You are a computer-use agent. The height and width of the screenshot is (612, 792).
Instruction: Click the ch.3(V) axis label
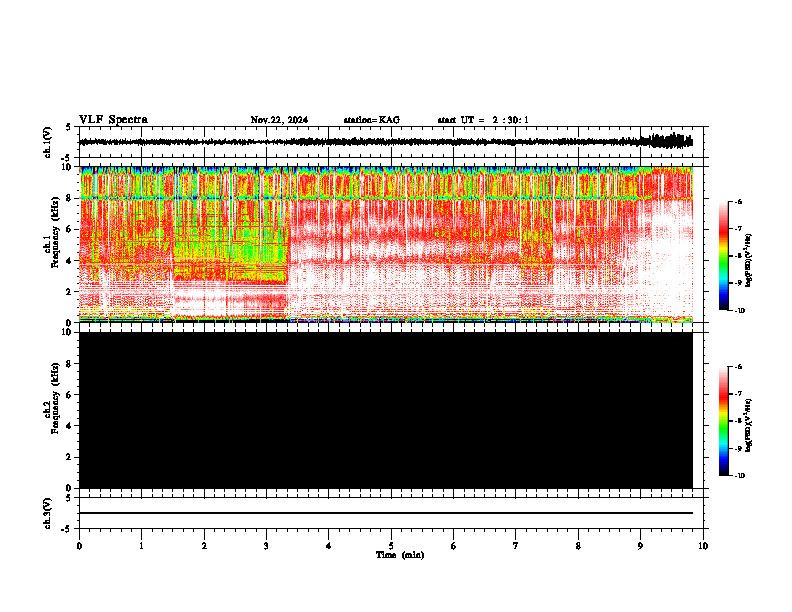coord(48,513)
